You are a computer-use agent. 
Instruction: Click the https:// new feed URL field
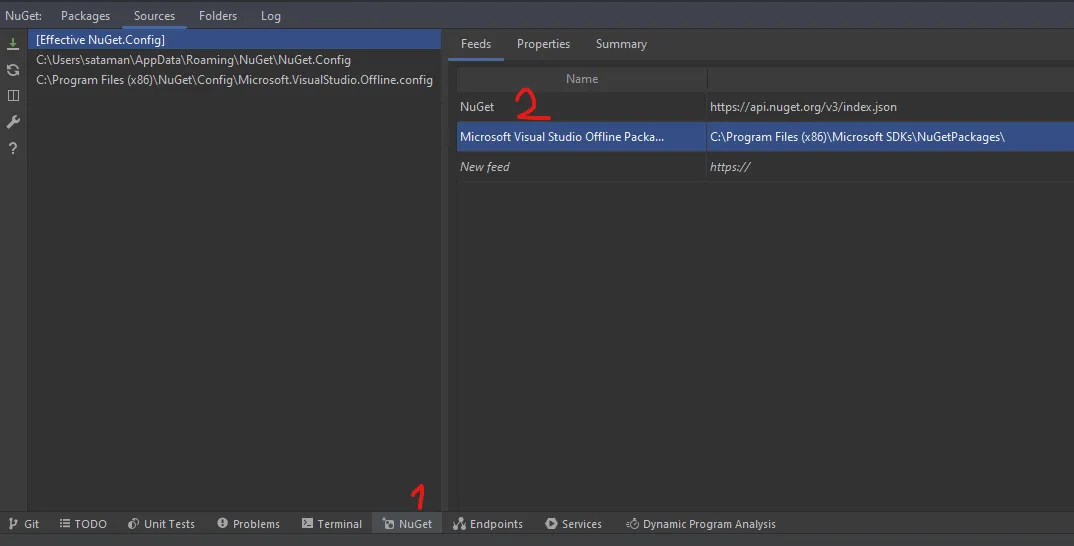(890, 167)
